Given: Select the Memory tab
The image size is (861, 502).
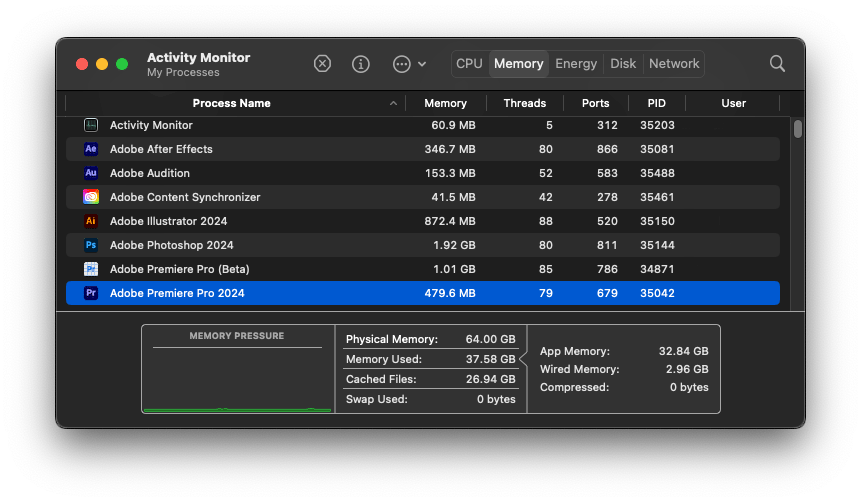Looking at the screenshot, I should (518, 64).
